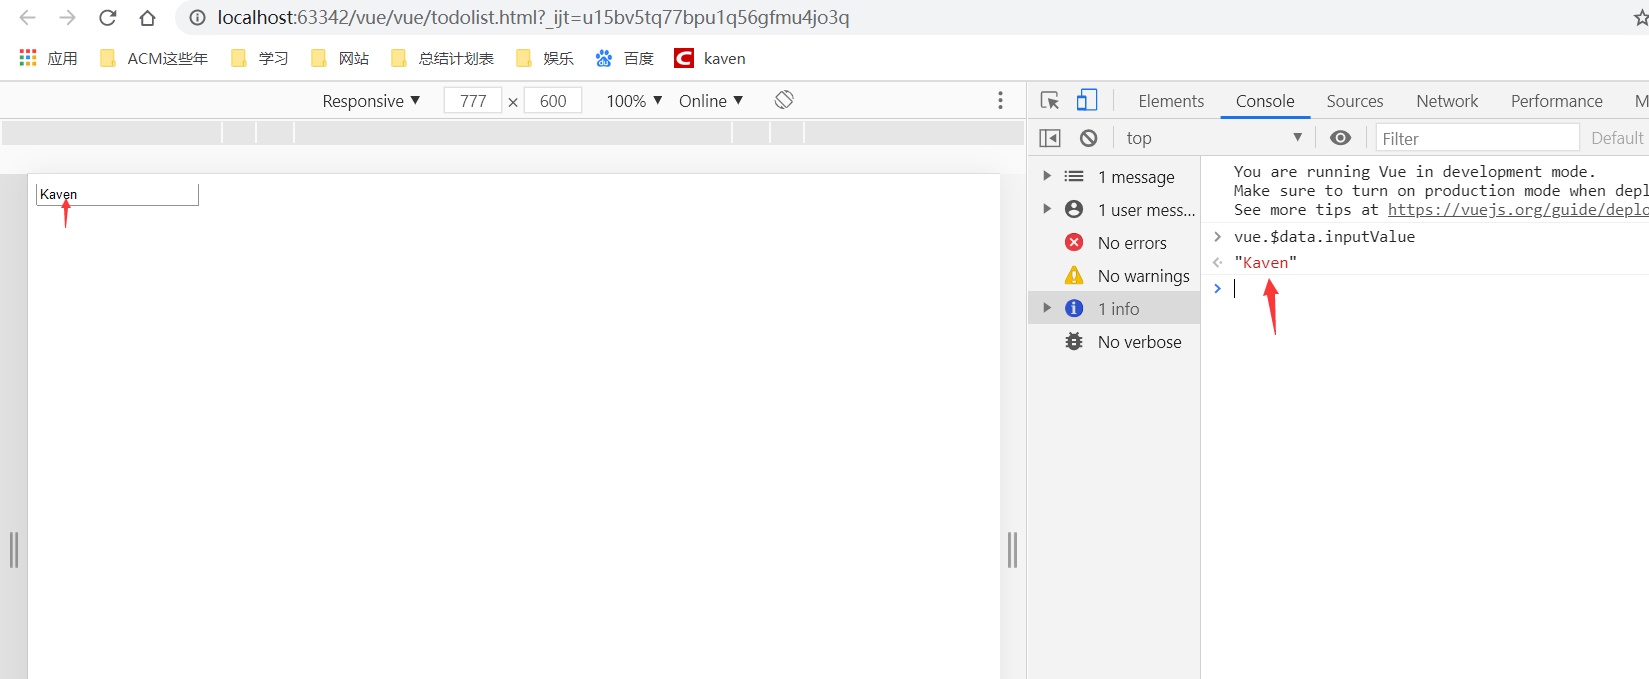Image resolution: width=1649 pixels, height=679 pixels.
Task: Focus the console Filter field
Action: point(1477,138)
